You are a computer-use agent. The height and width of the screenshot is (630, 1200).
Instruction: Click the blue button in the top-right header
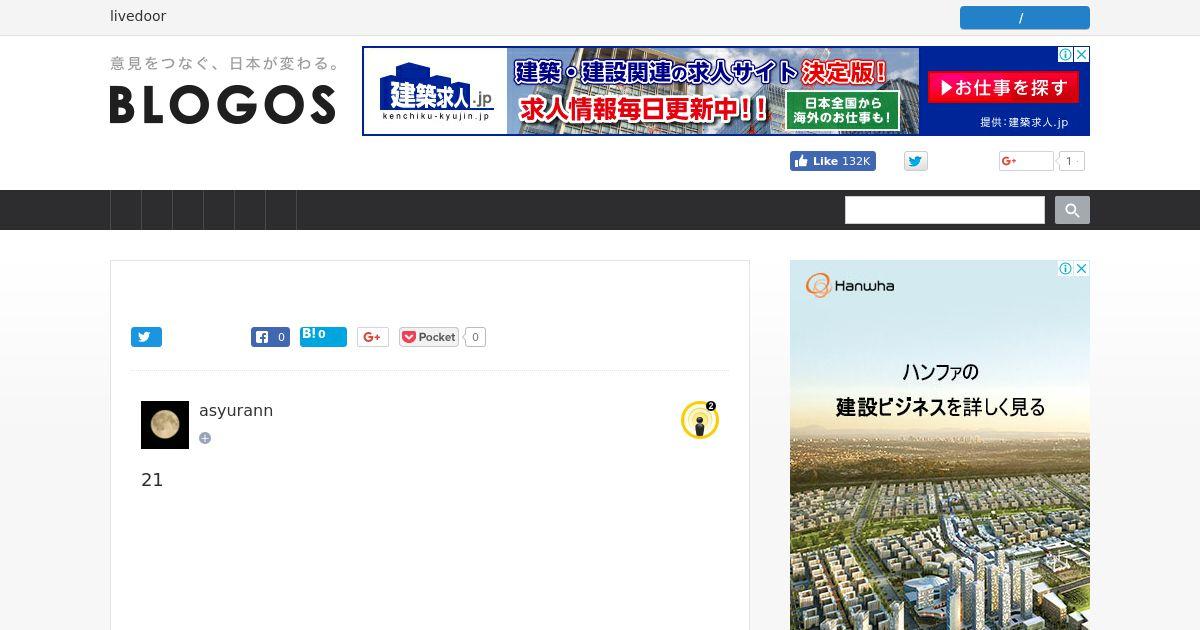pos(1024,18)
